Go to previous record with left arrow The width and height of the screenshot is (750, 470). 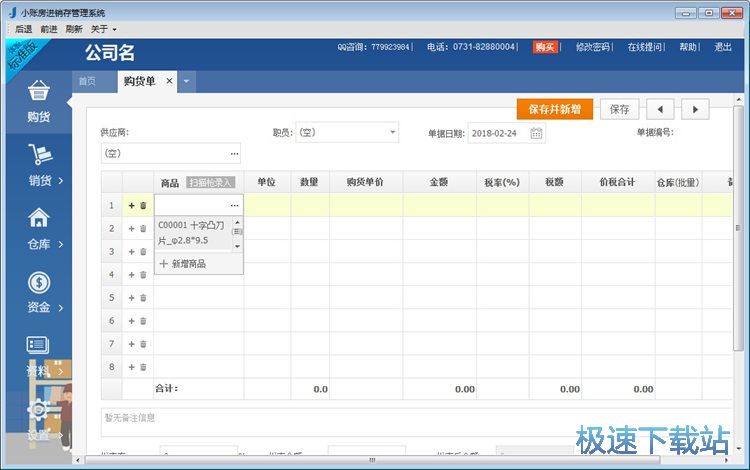(660, 109)
